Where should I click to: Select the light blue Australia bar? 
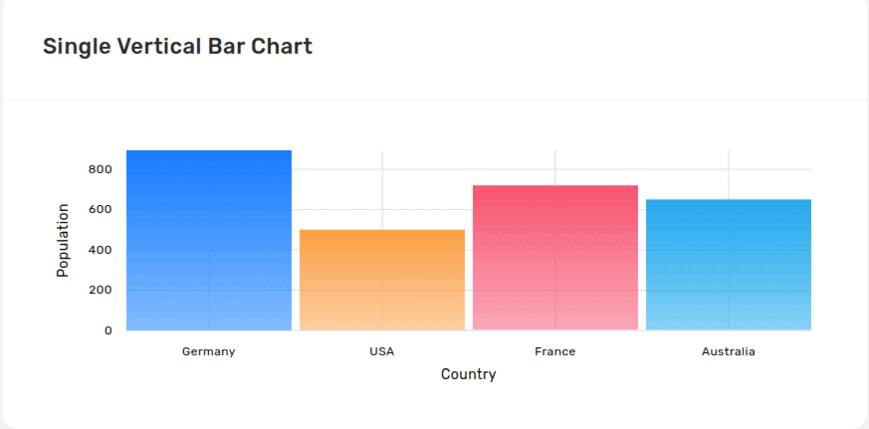point(728,264)
